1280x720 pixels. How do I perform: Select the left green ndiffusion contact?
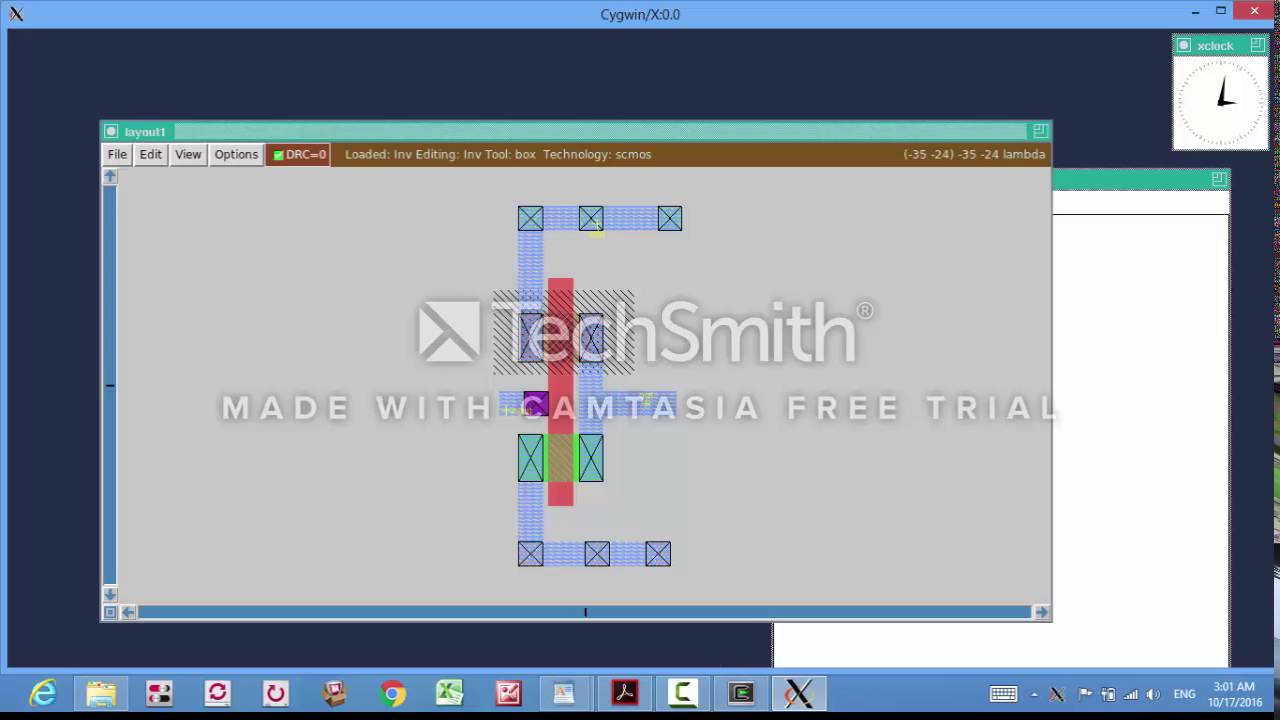coord(530,458)
